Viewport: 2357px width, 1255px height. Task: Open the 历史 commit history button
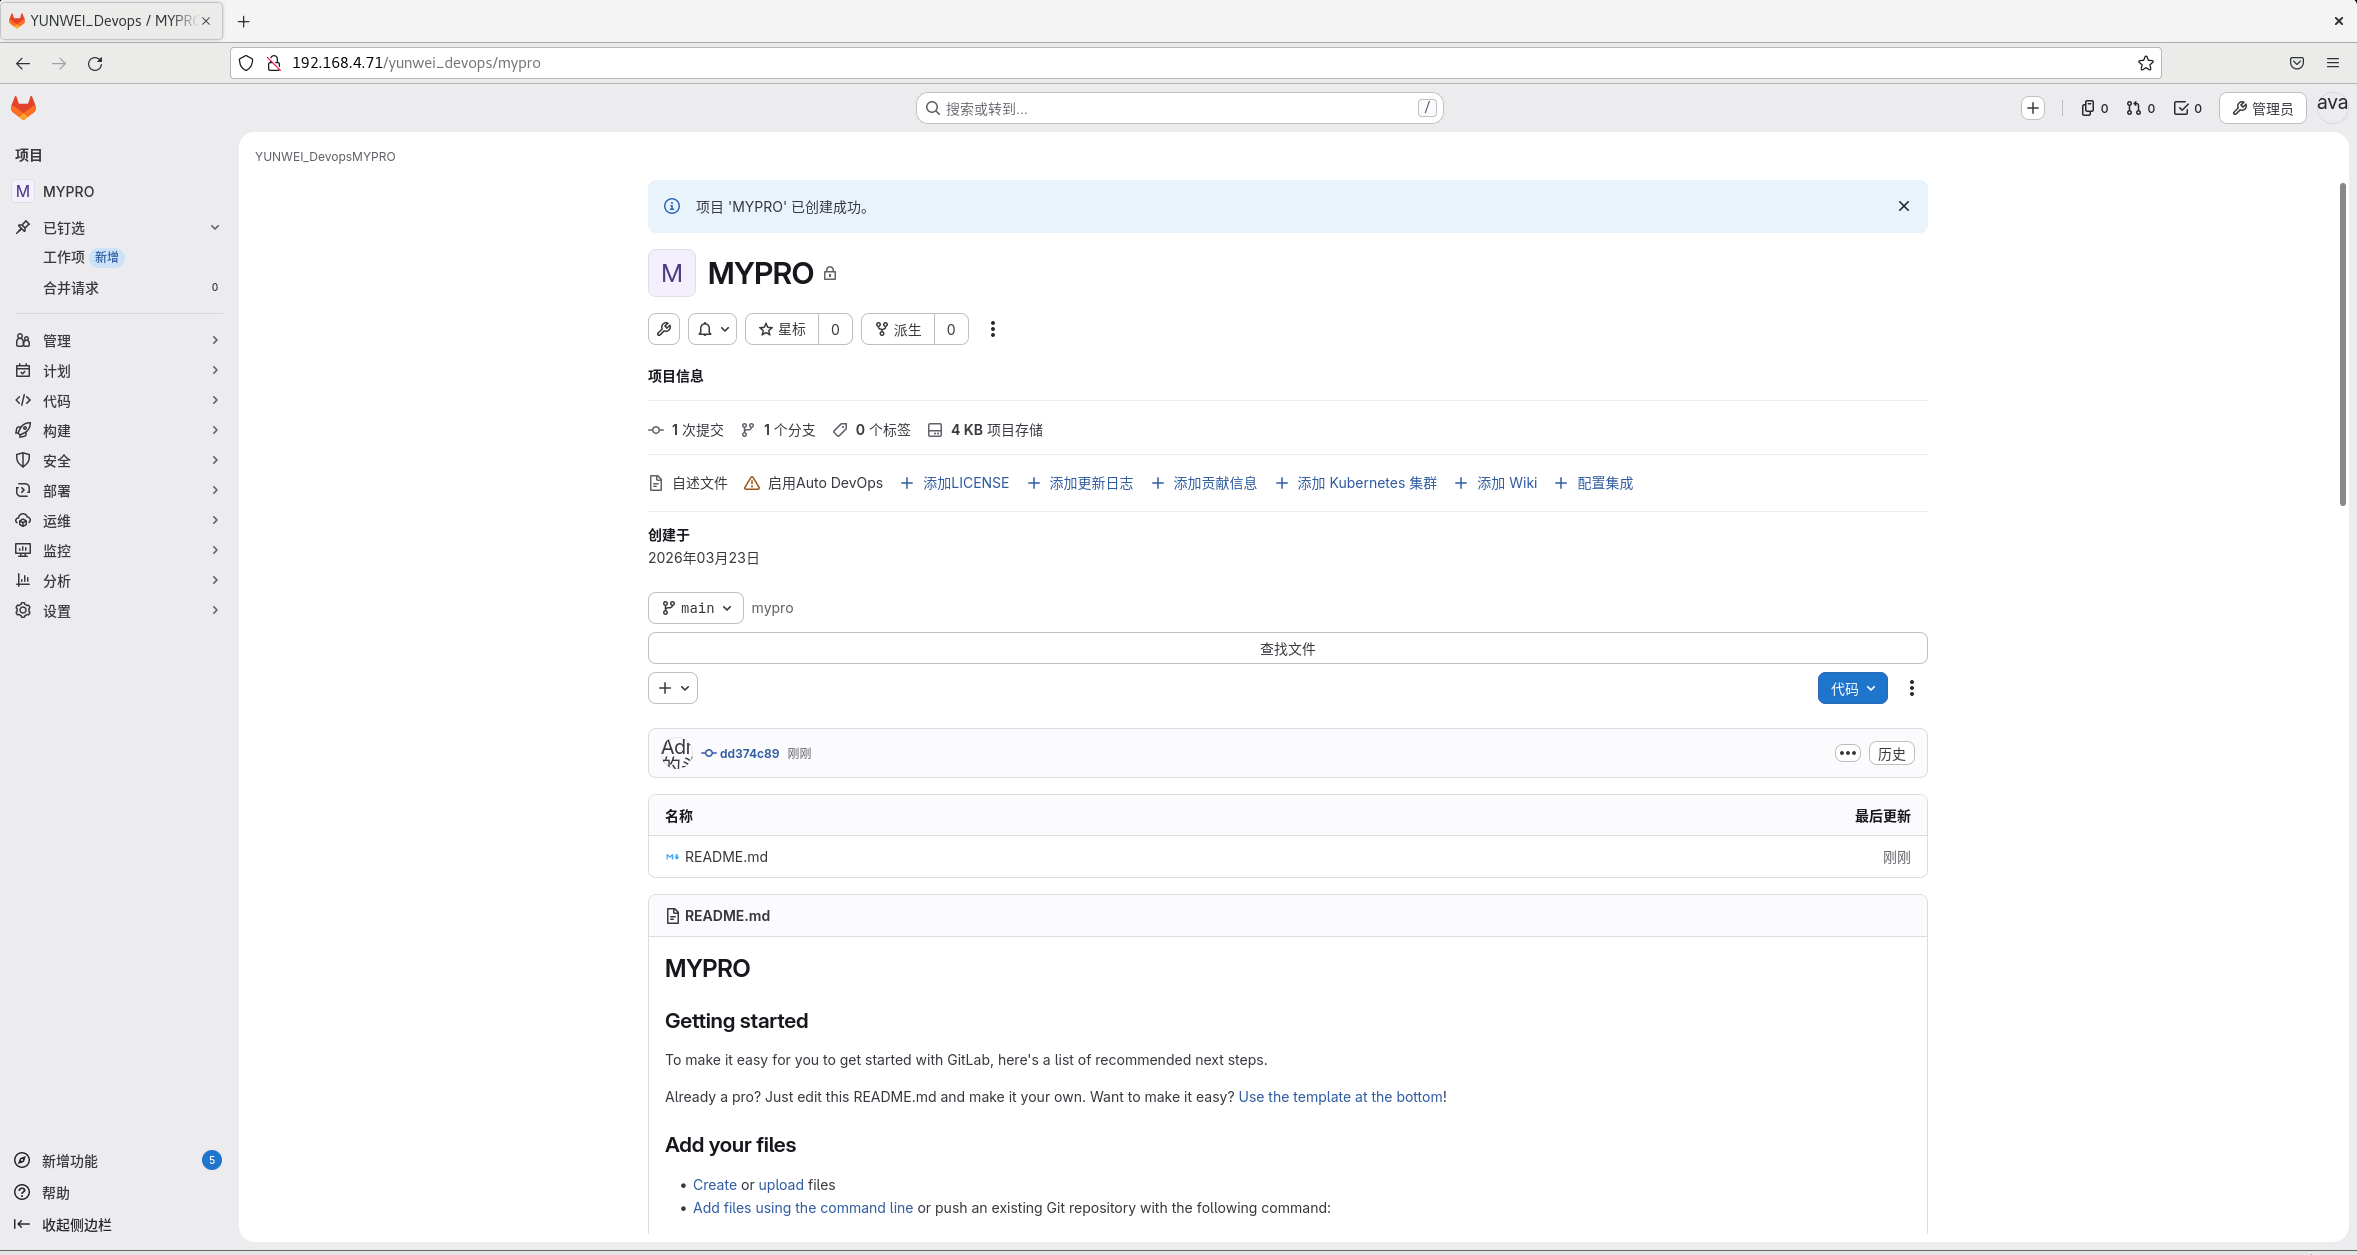pyautogui.click(x=1891, y=754)
